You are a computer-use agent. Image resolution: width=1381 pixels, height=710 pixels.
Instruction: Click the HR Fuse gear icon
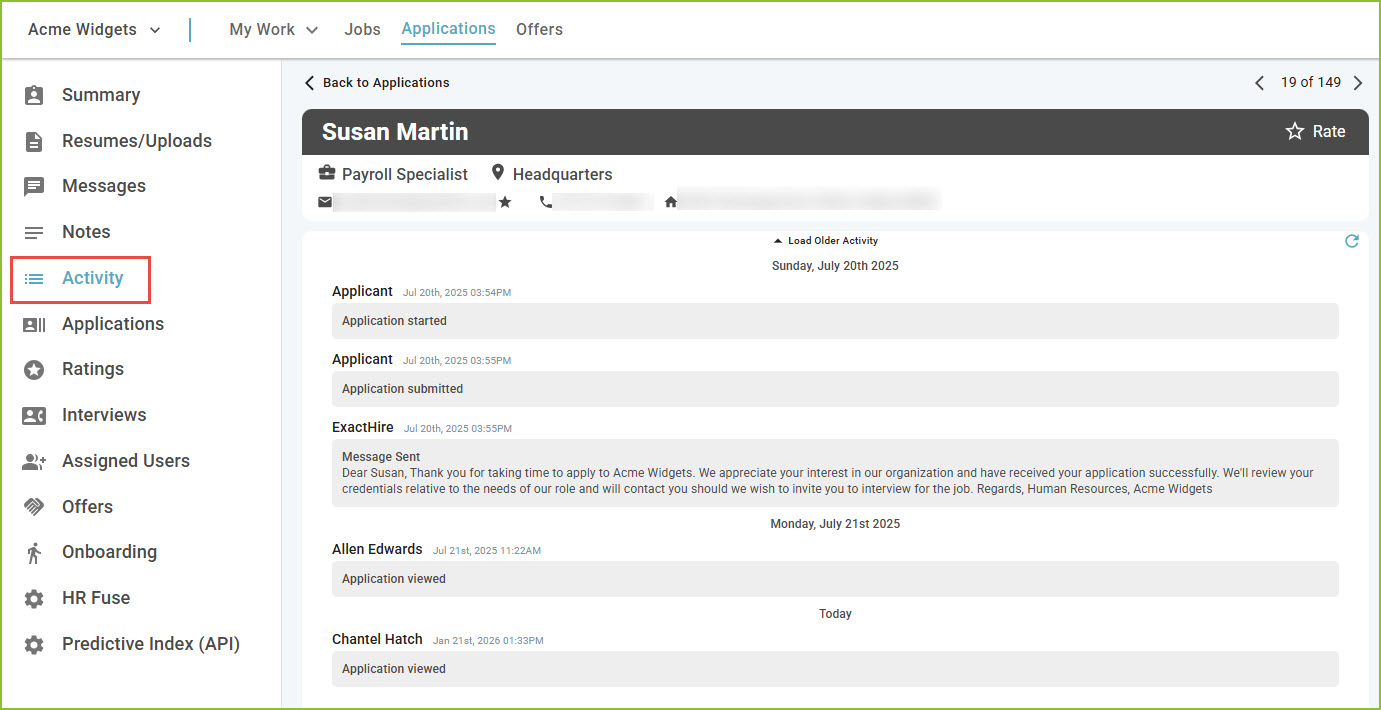point(34,598)
